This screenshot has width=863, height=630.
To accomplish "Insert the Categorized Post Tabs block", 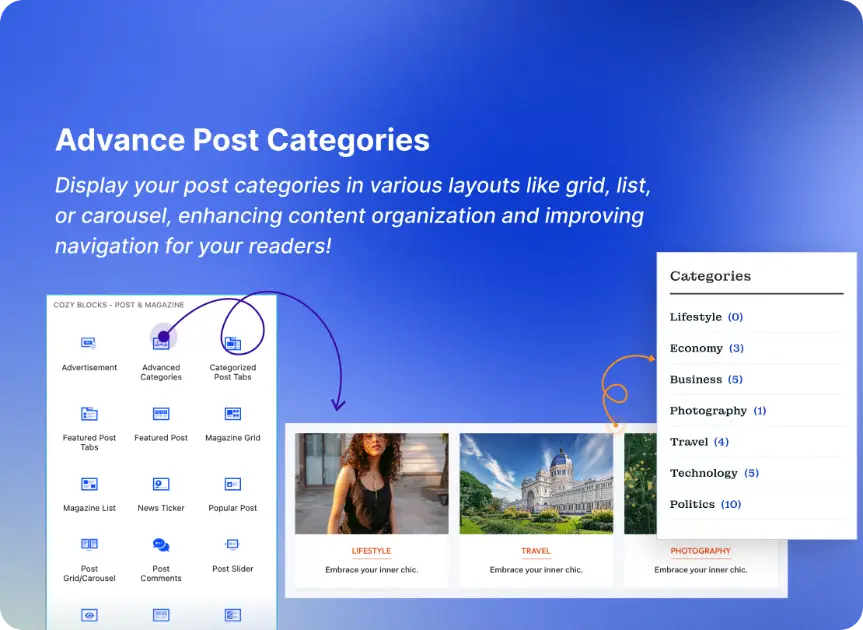I will (232, 344).
